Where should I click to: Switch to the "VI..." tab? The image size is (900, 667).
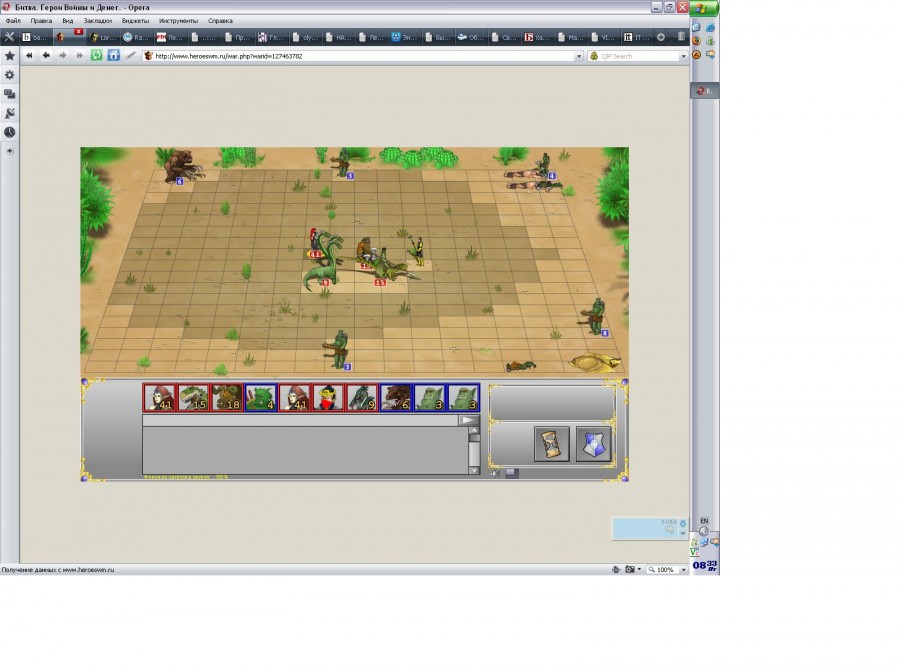click(x=603, y=37)
